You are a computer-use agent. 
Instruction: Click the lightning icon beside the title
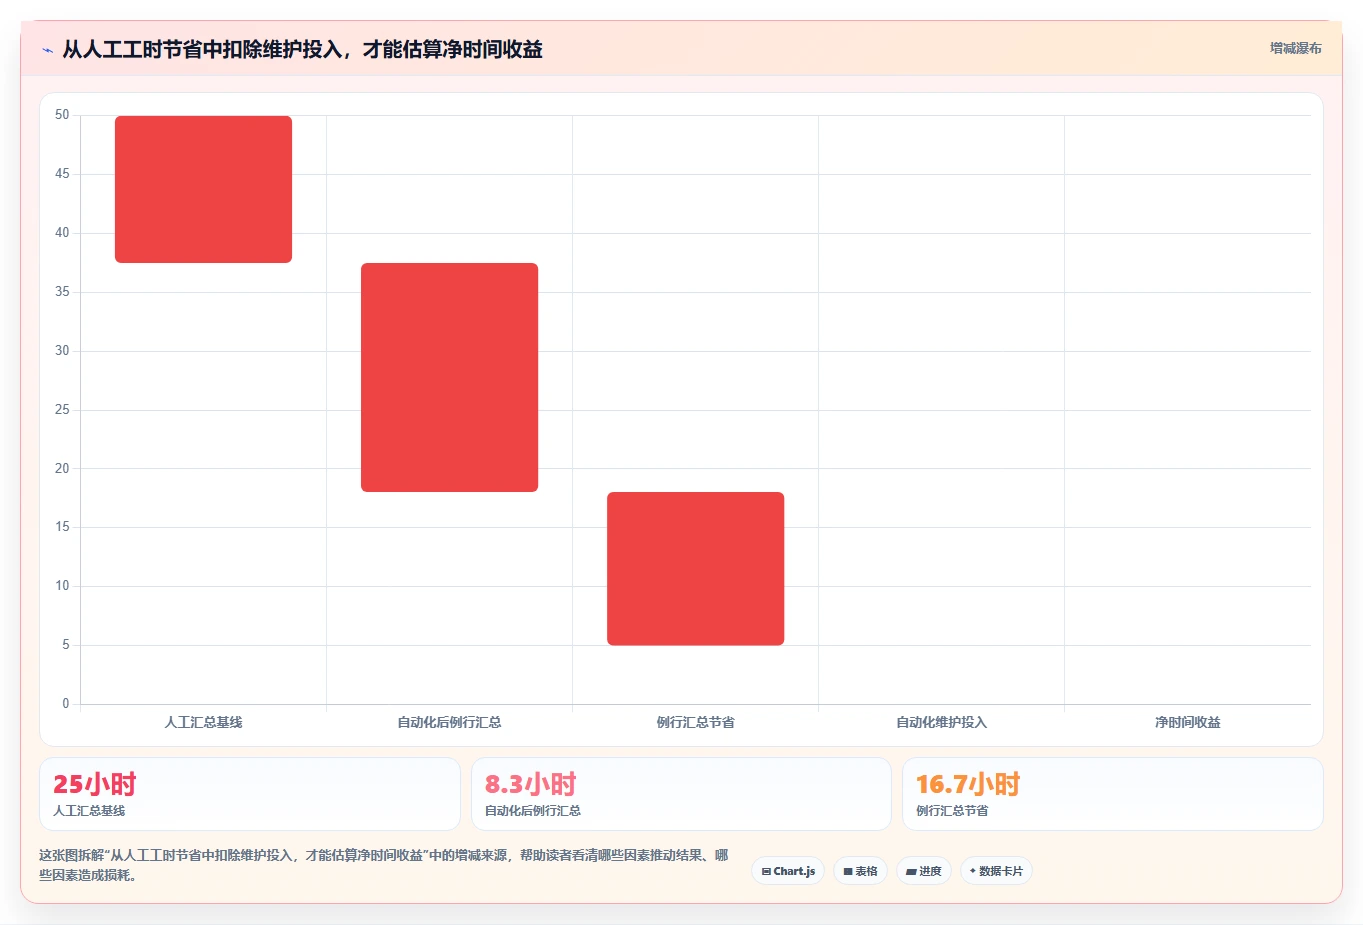[x=47, y=50]
